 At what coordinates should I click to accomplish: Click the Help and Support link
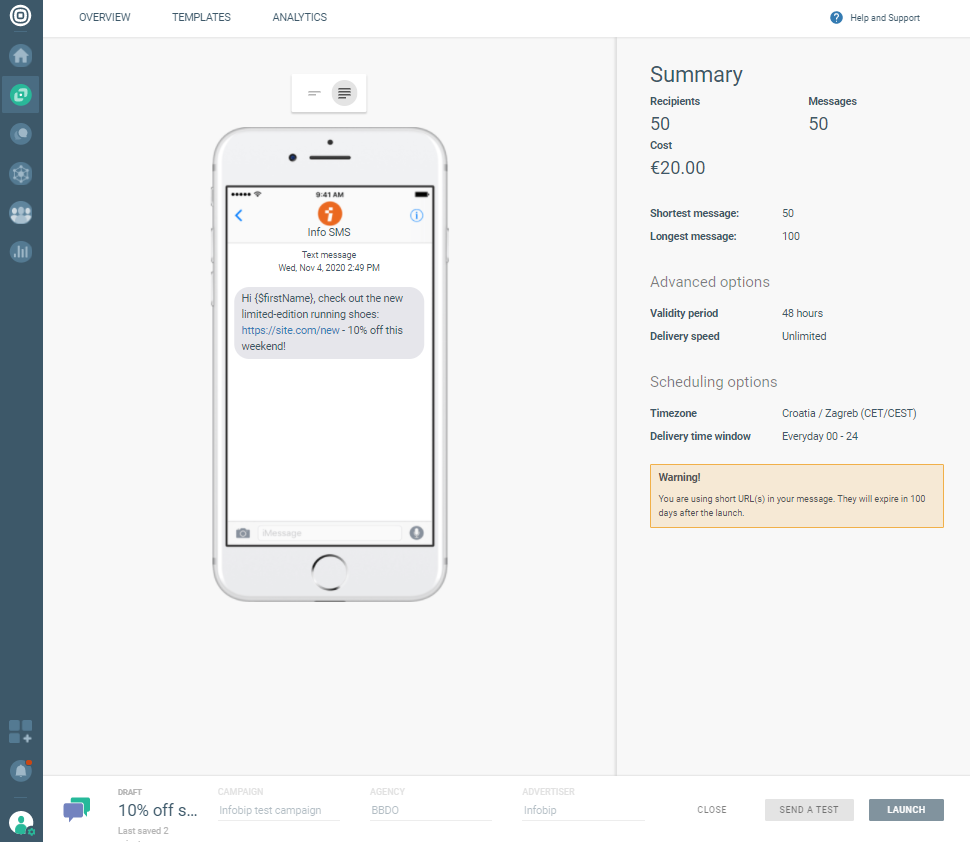(885, 18)
